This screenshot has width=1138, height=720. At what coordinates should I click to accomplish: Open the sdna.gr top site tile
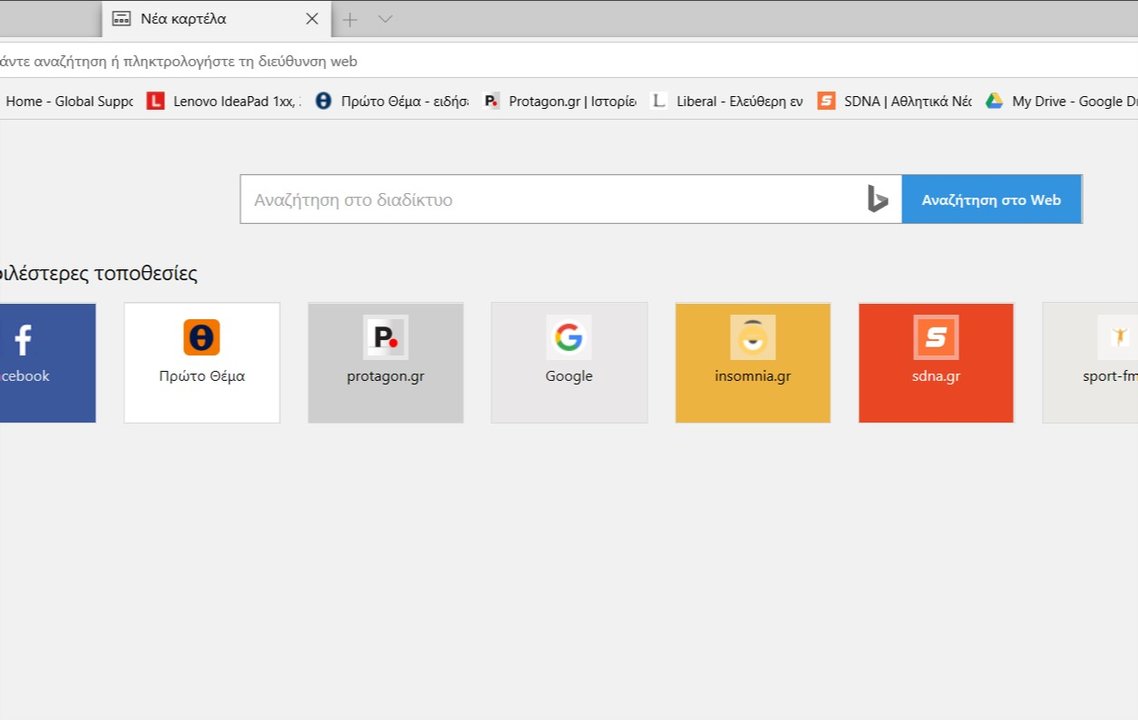pyautogui.click(x=936, y=363)
